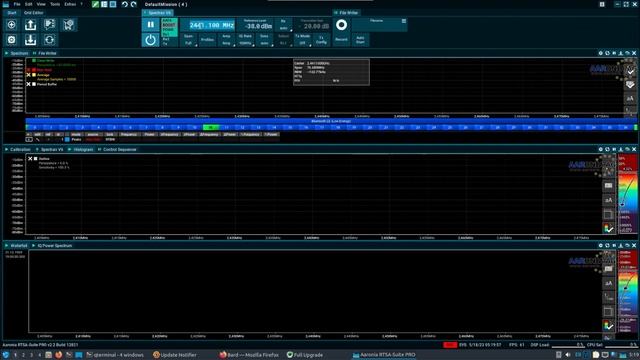Click the square frame icon in Histogram sidebar
640x360 pixels.
click(x=608, y=214)
